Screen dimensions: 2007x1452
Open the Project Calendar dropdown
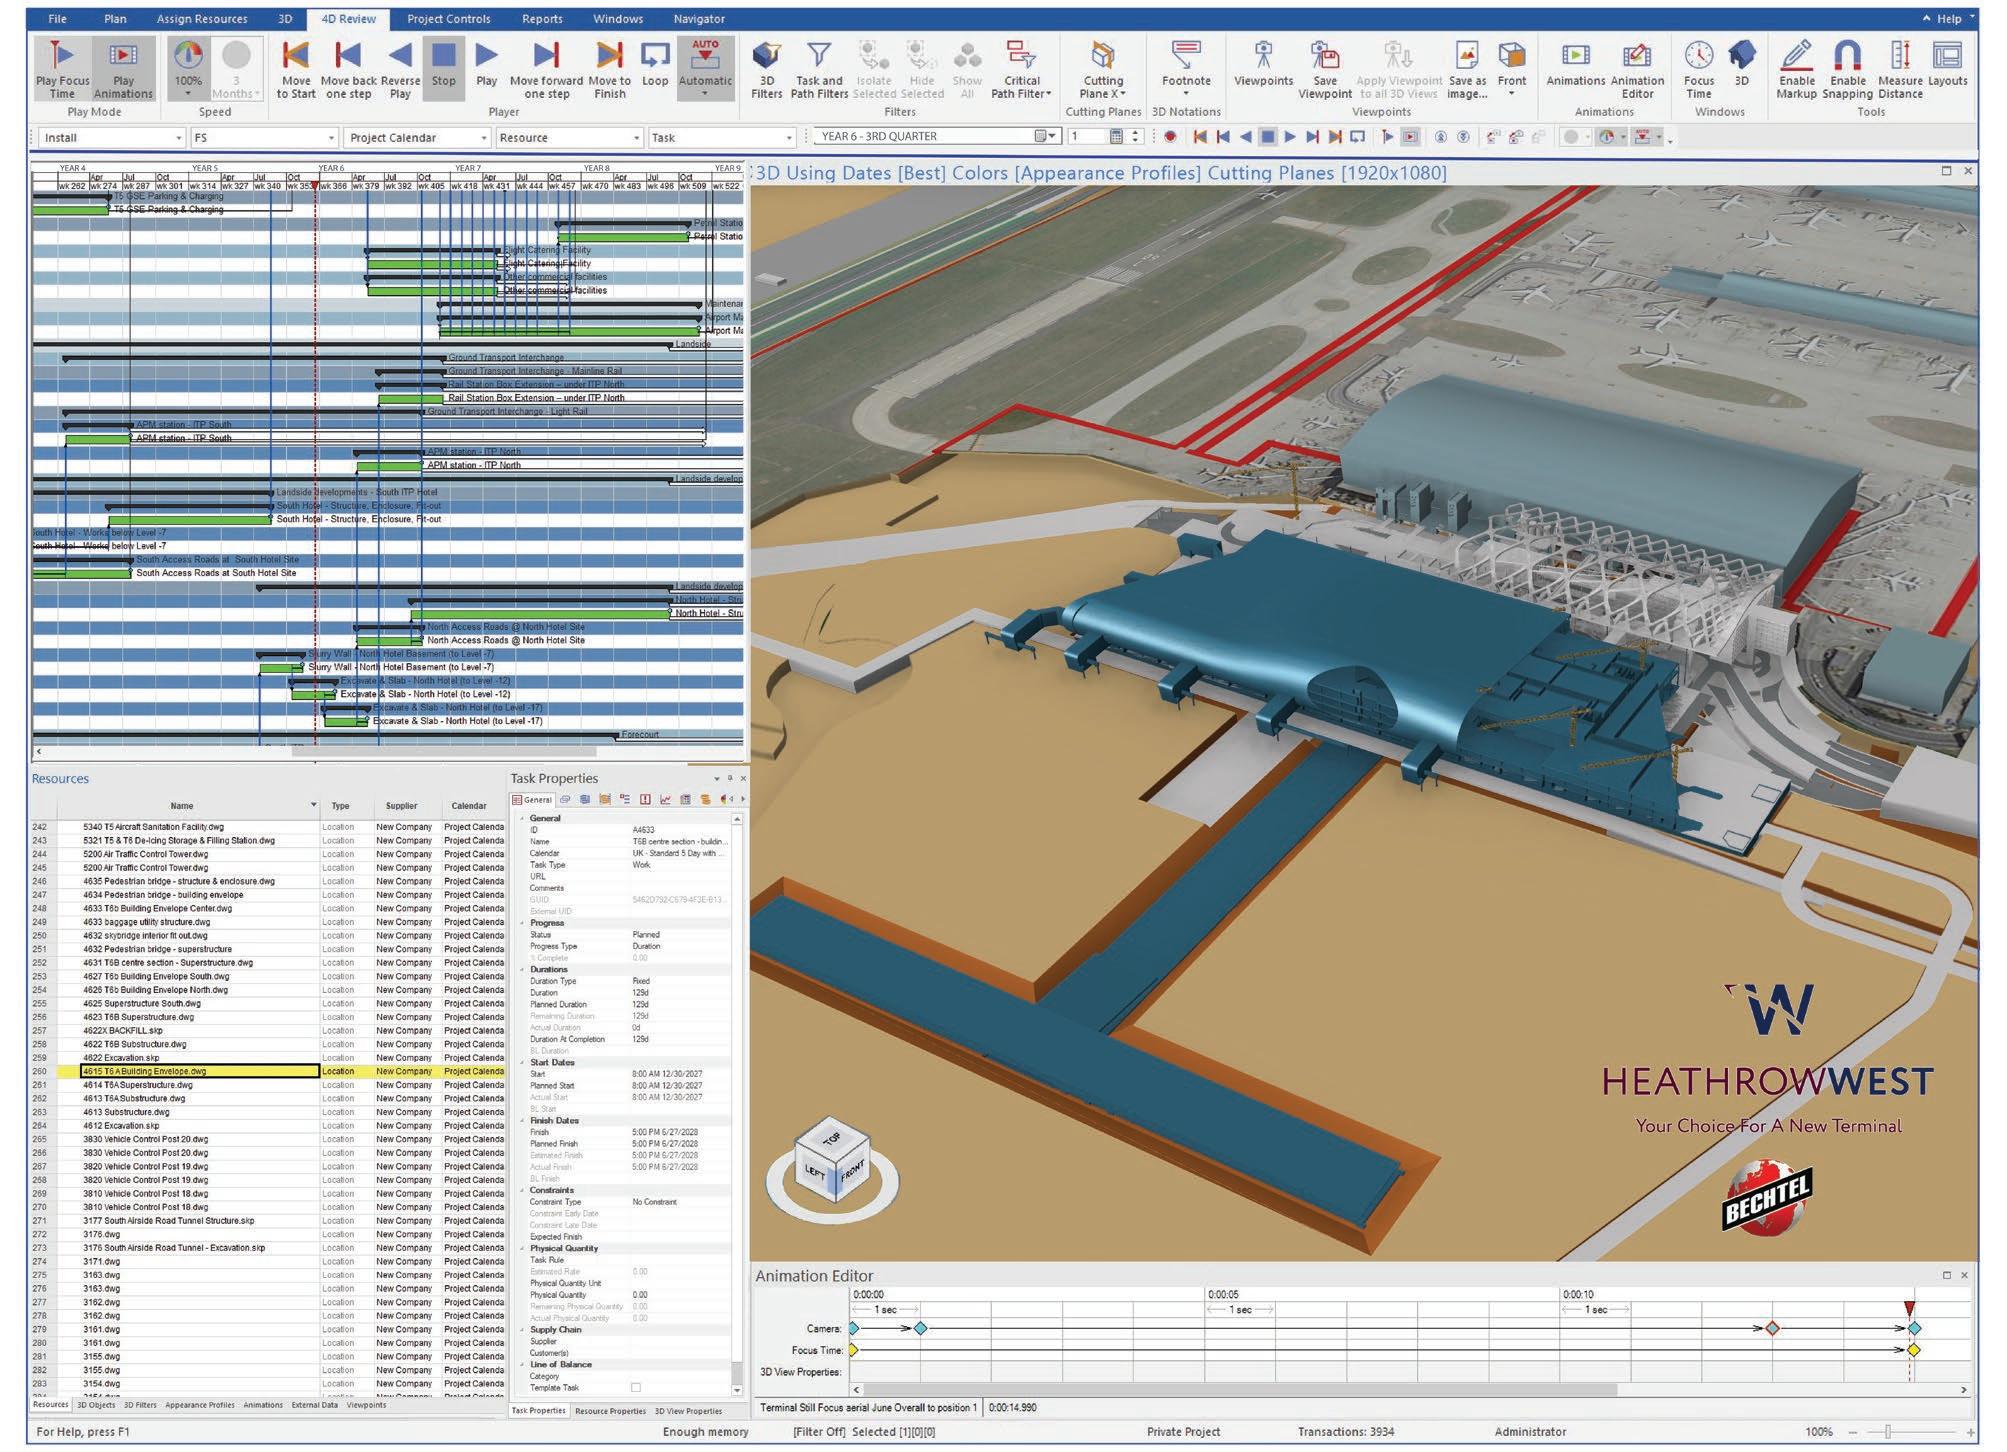click(485, 138)
